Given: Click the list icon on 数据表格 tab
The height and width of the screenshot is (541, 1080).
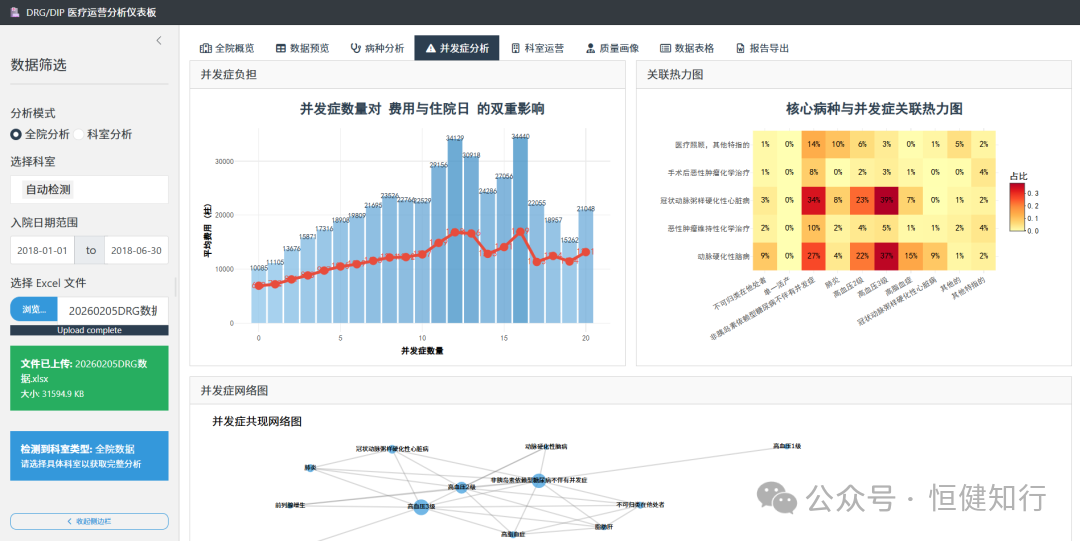Looking at the screenshot, I should pos(665,48).
